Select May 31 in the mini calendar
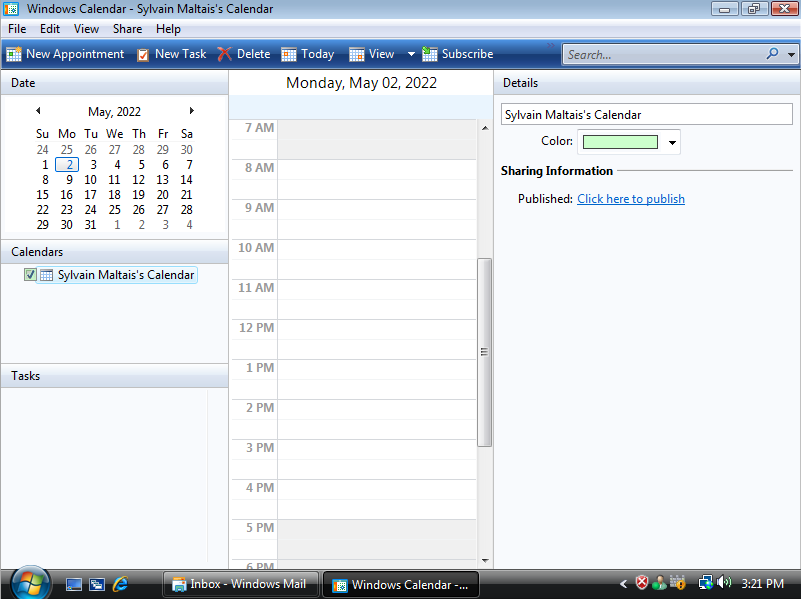This screenshot has width=801, height=599. point(90,225)
